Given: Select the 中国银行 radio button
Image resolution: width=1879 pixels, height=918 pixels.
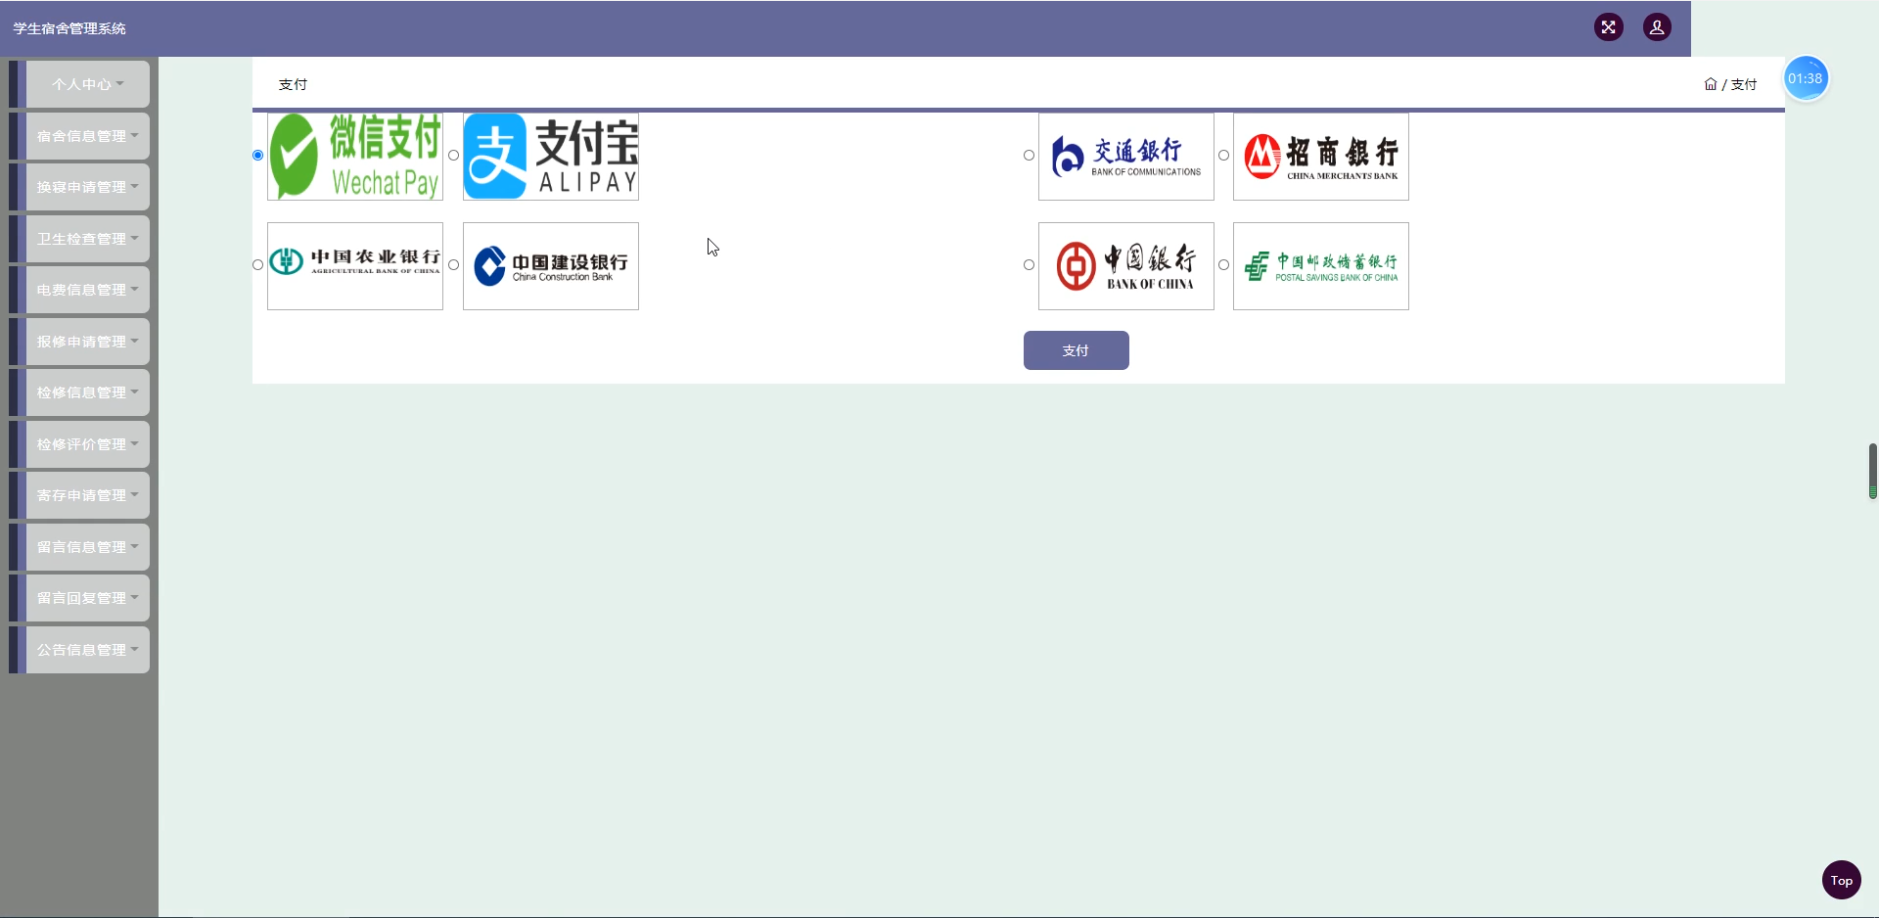Looking at the screenshot, I should tap(1029, 265).
